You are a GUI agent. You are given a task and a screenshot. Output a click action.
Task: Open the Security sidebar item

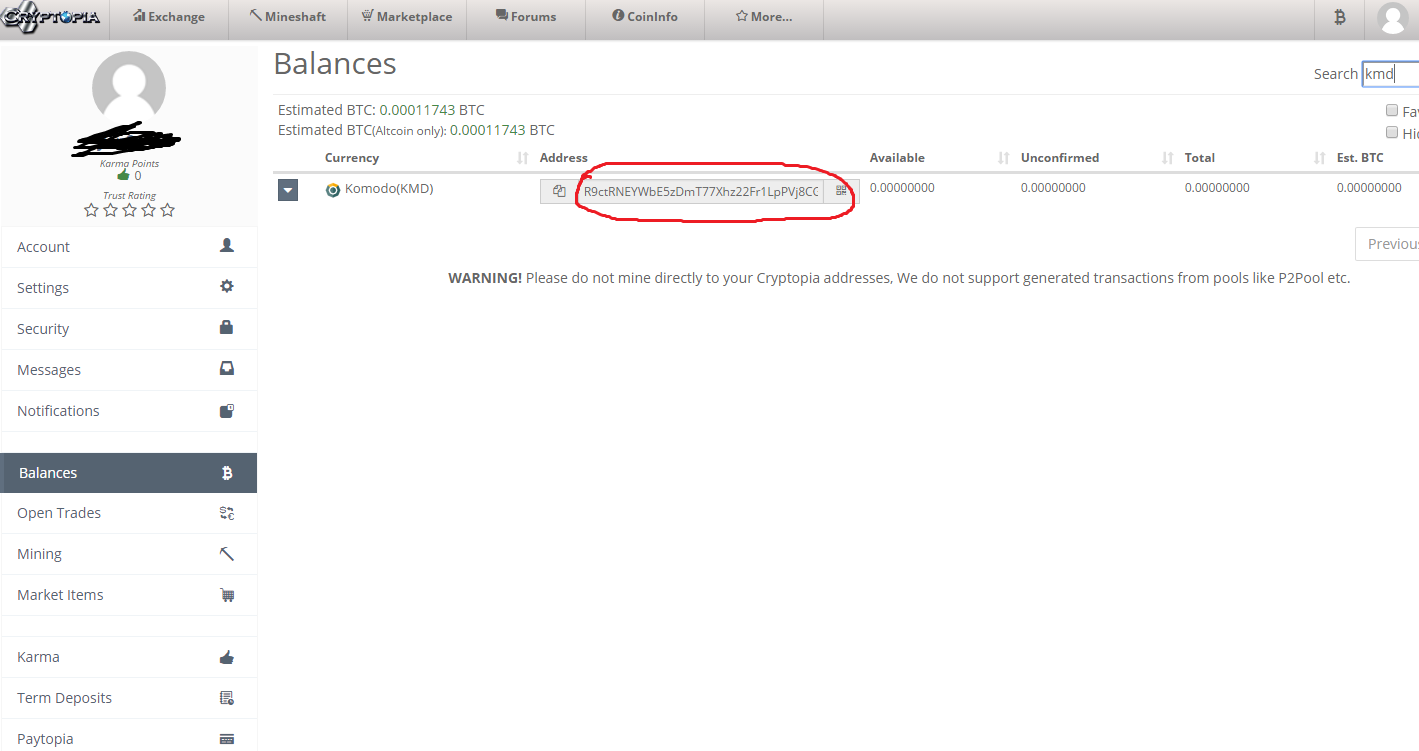pos(129,329)
